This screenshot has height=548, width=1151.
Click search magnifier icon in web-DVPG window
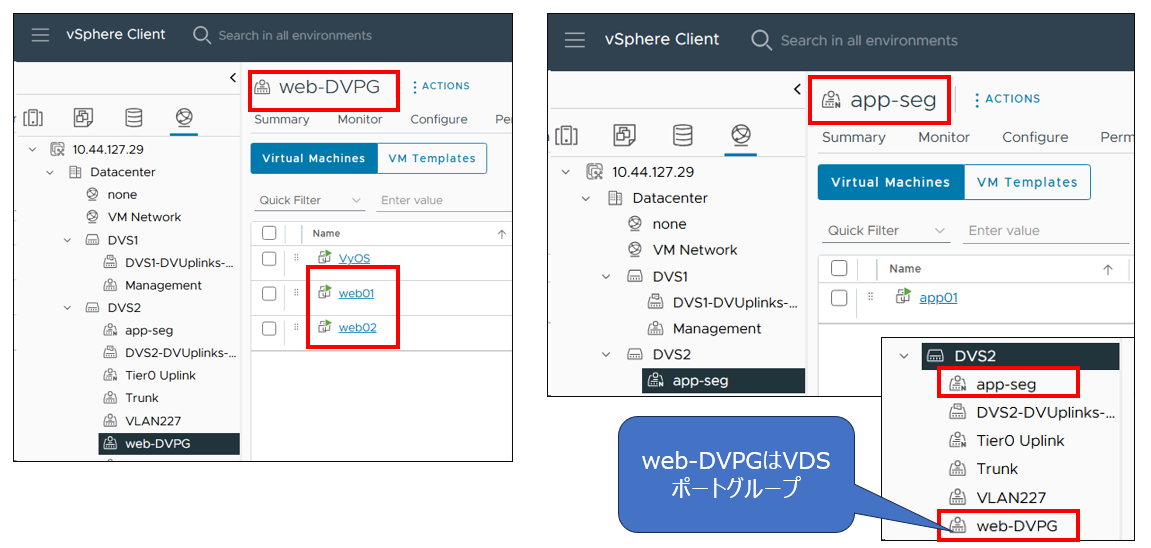point(201,35)
